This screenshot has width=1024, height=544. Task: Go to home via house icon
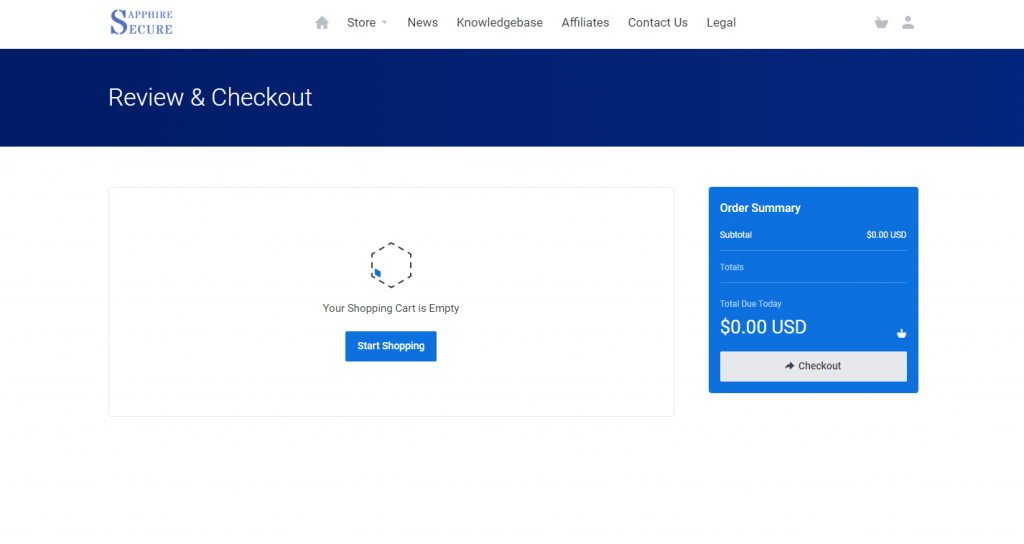click(x=322, y=23)
